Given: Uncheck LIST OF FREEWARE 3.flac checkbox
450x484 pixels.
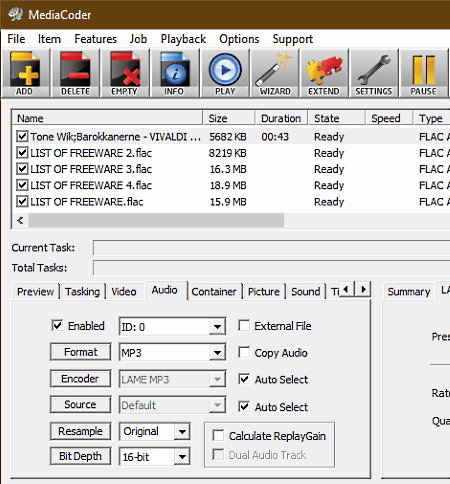Looking at the screenshot, I should pos(22,169).
